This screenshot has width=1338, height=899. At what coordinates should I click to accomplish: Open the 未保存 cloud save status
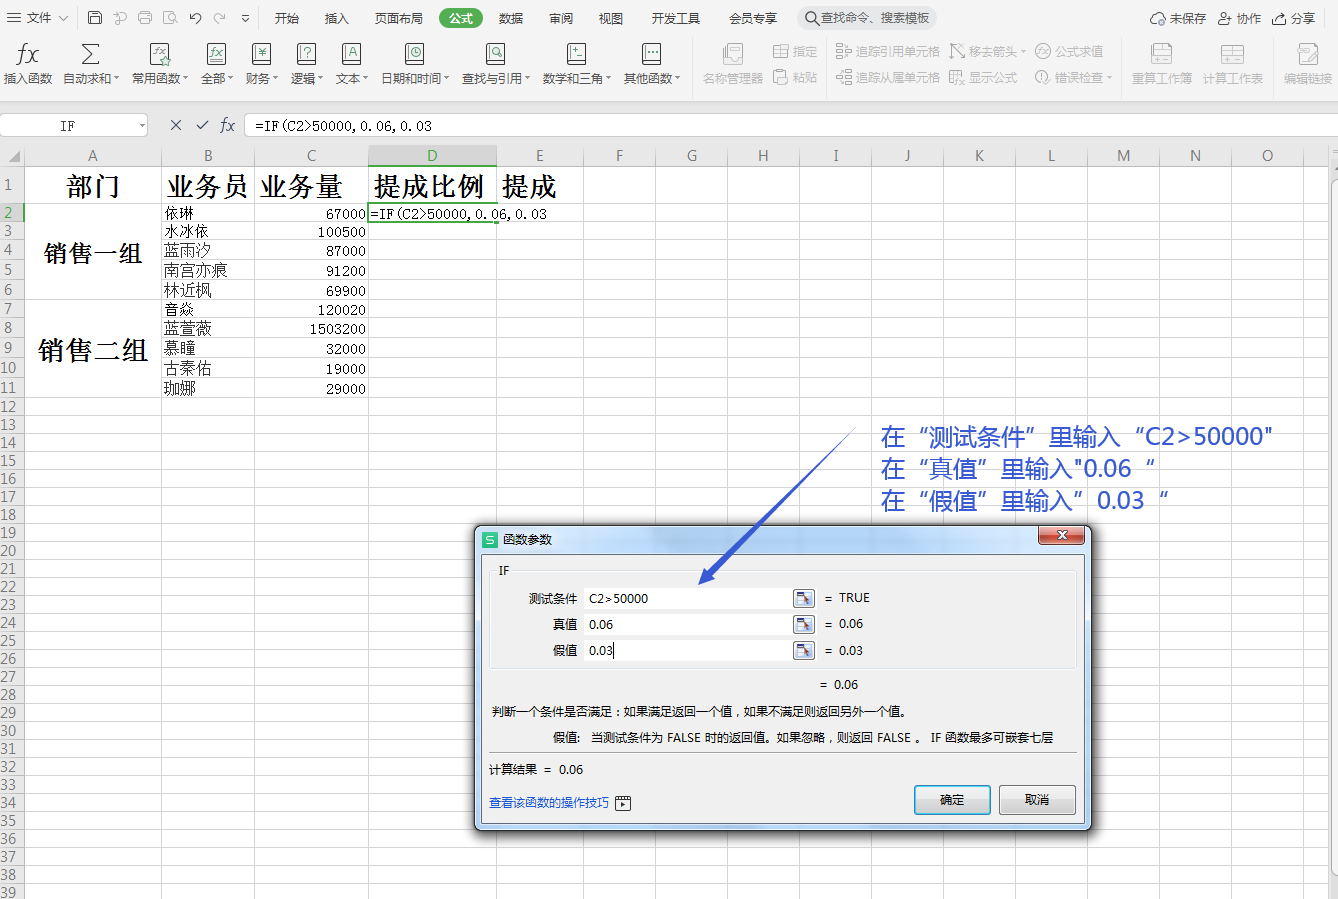click(1177, 18)
